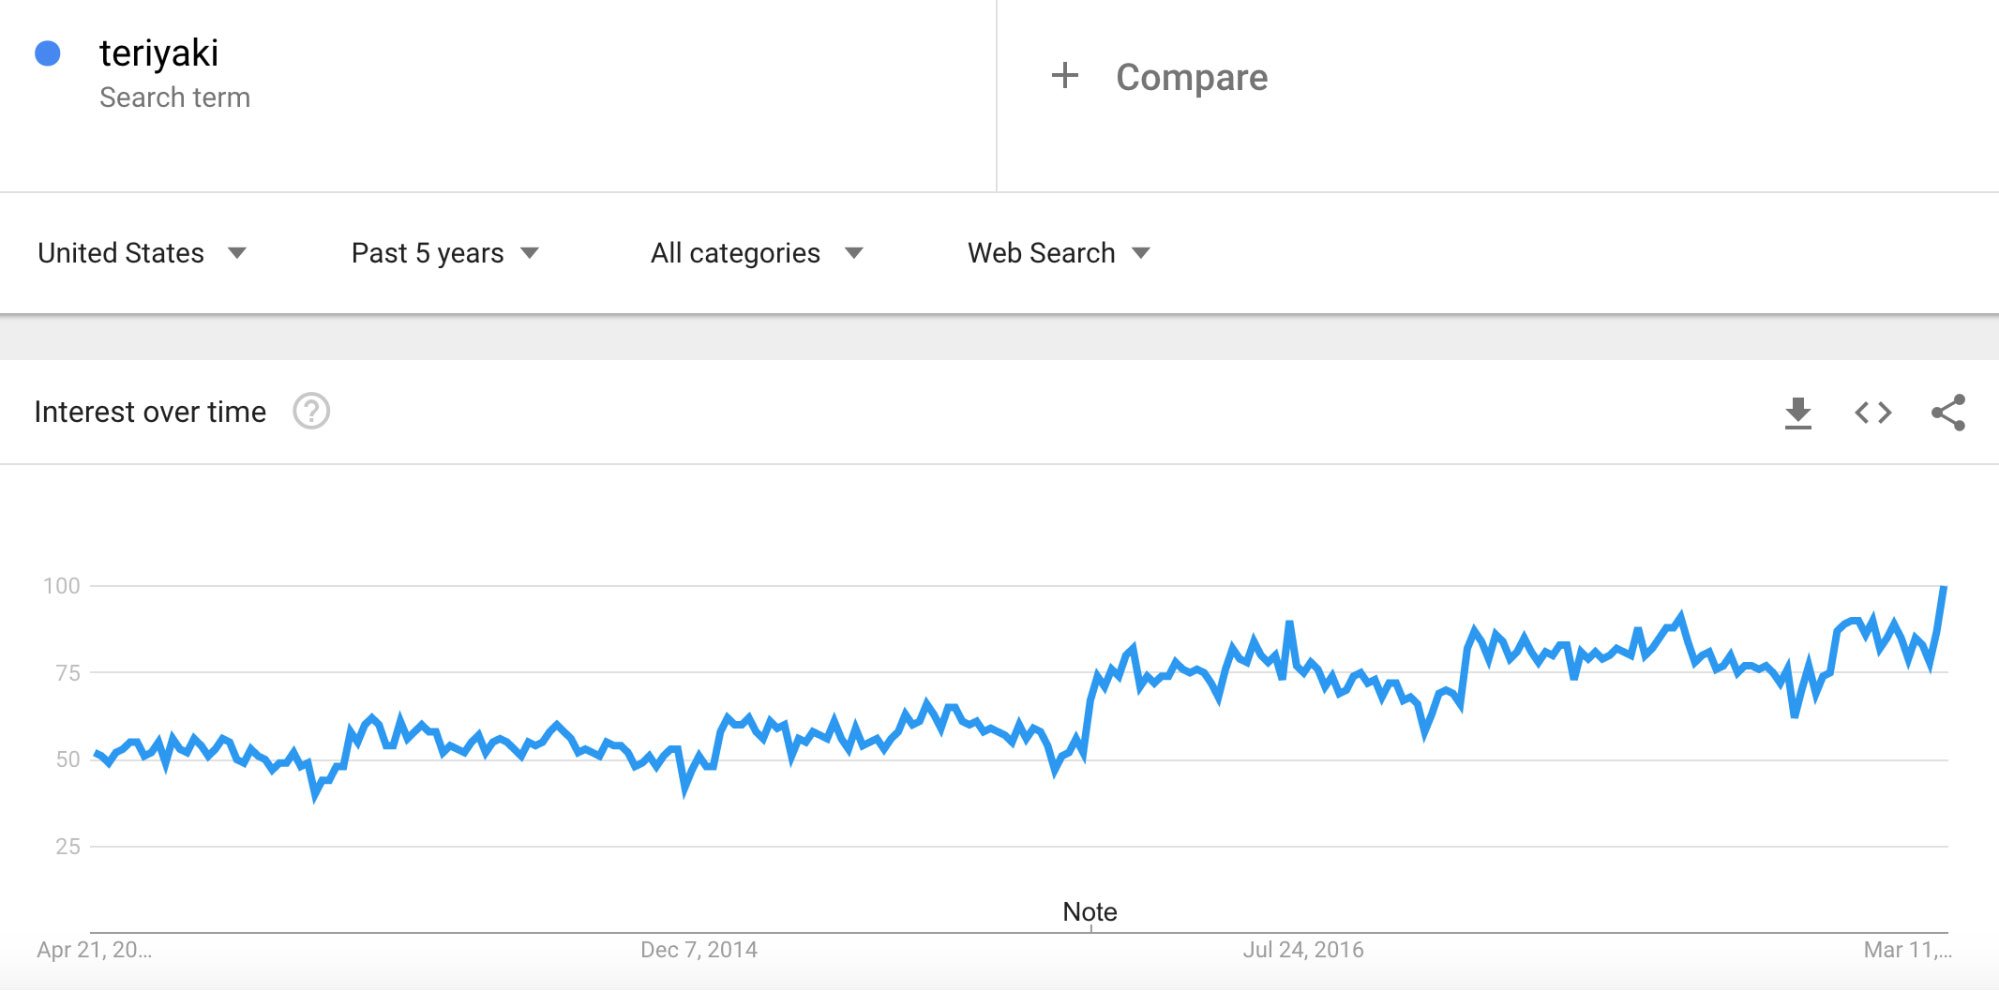The height and width of the screenshot is (991, 1999).
Task: Click the embed code icon
Action: coord(1873,413)
